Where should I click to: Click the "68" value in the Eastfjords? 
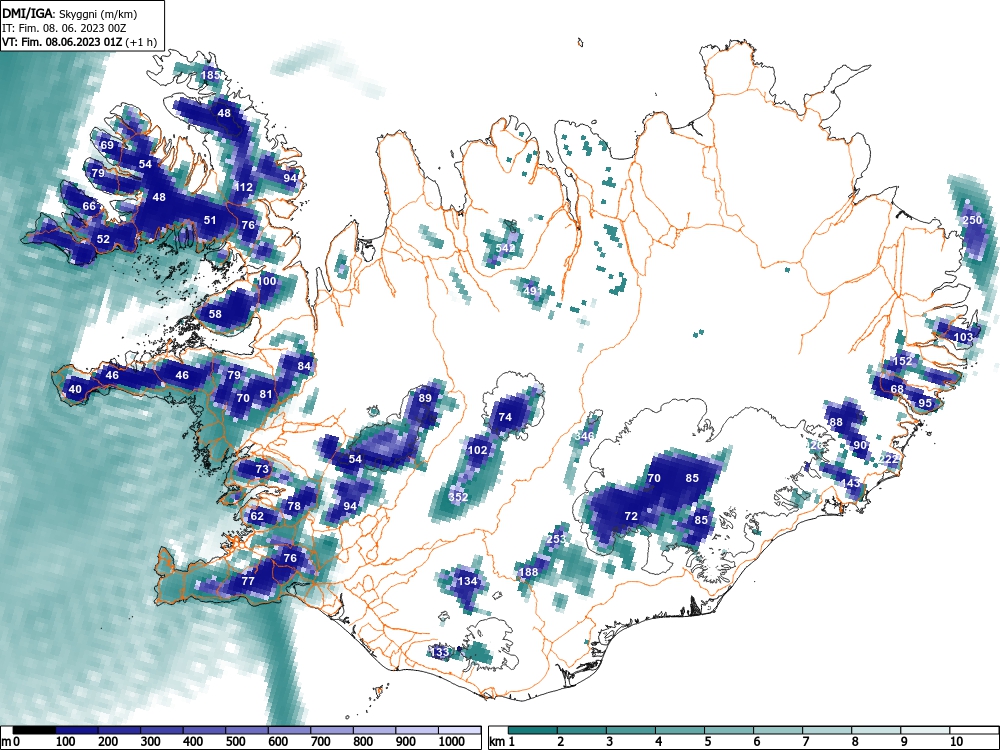pos(897,389)
